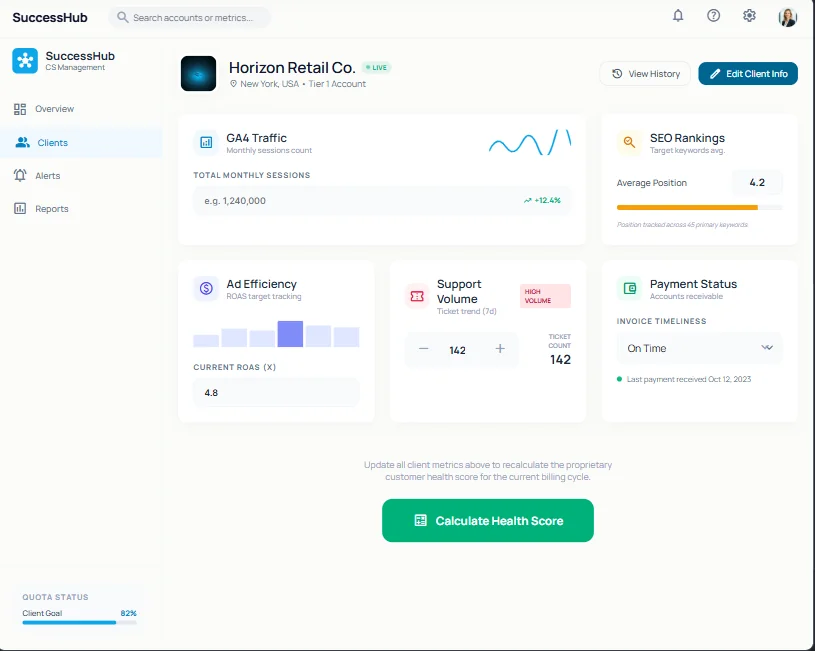
Task: Click the Tier 1 Account text
Action: (337, 84)
